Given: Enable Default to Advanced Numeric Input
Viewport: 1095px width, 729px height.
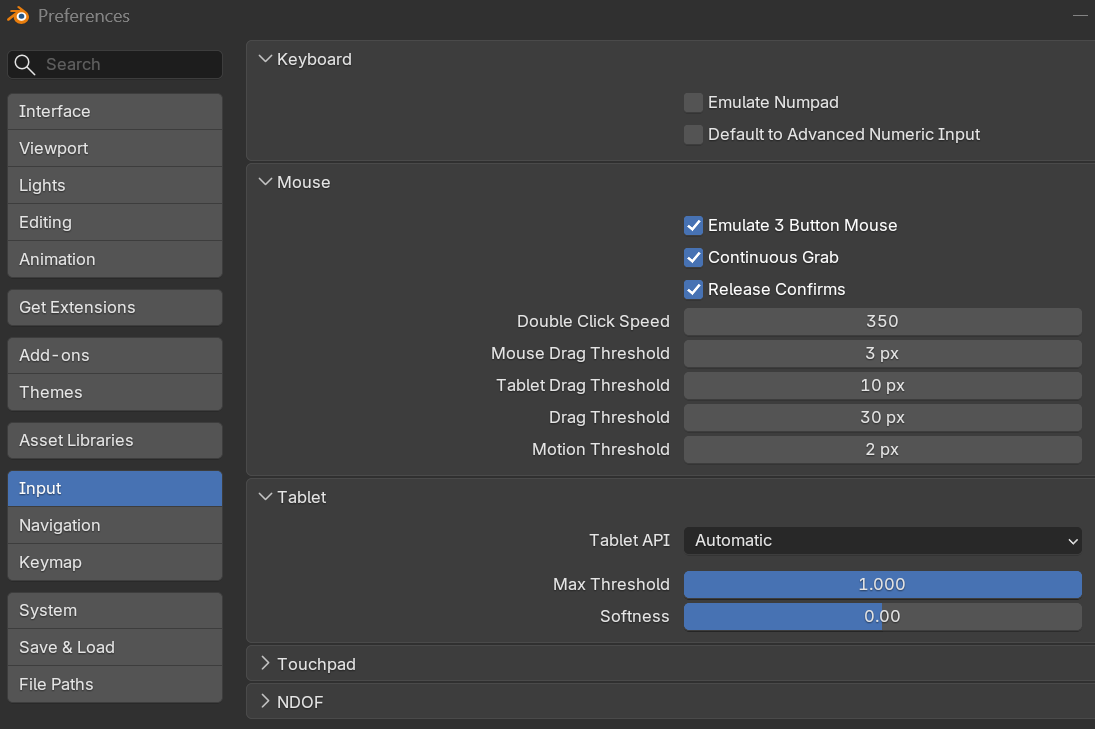Looking at the screenshot, I should [693, 135].
